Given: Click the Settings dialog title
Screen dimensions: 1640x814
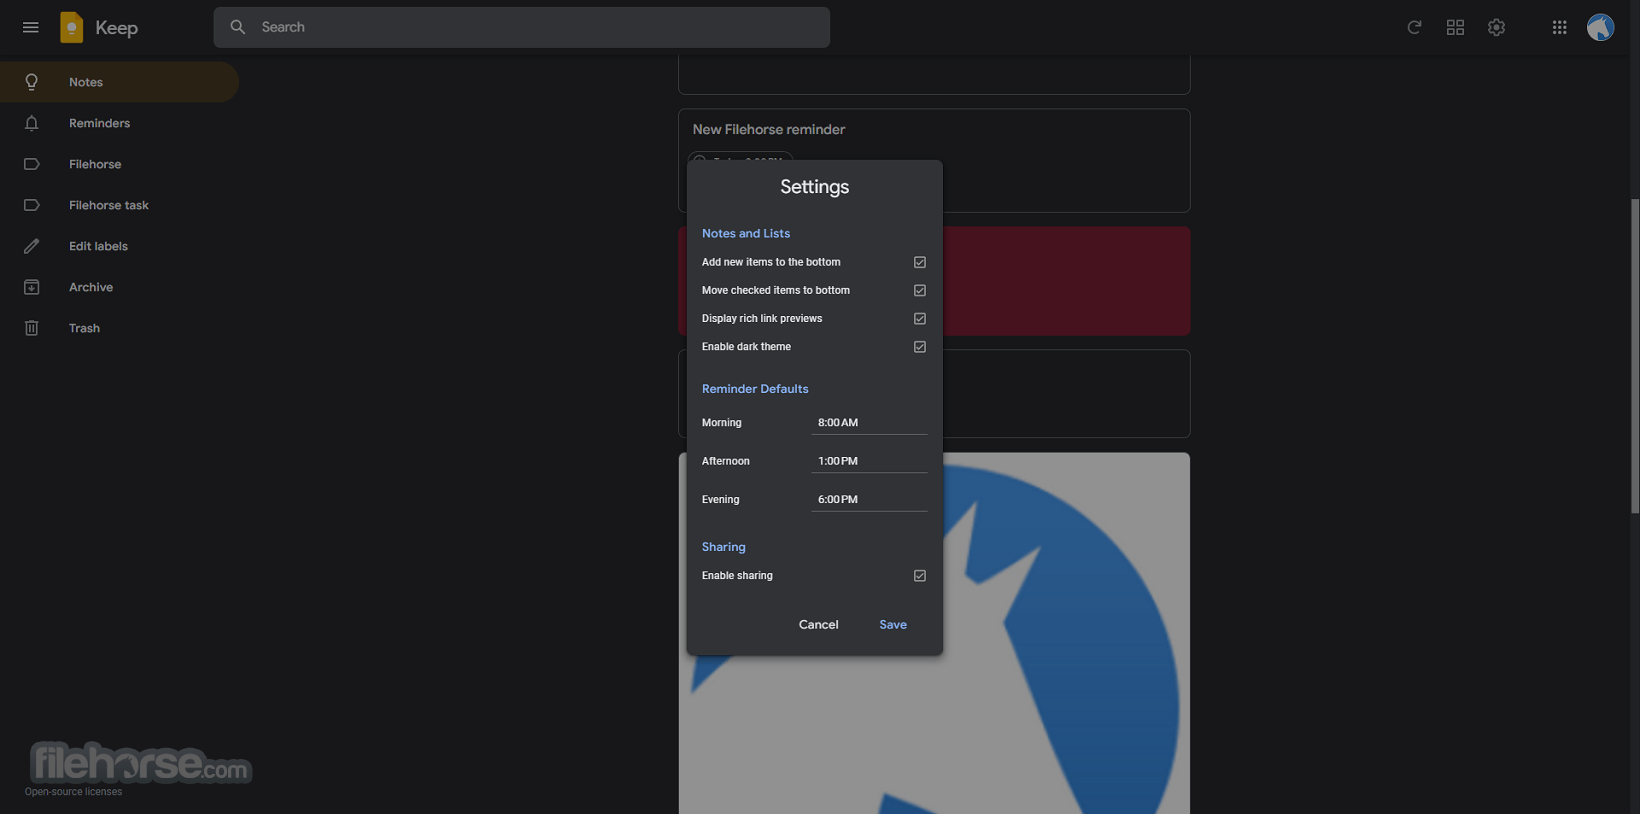Looking at the screenshot, I should point(814,187).
